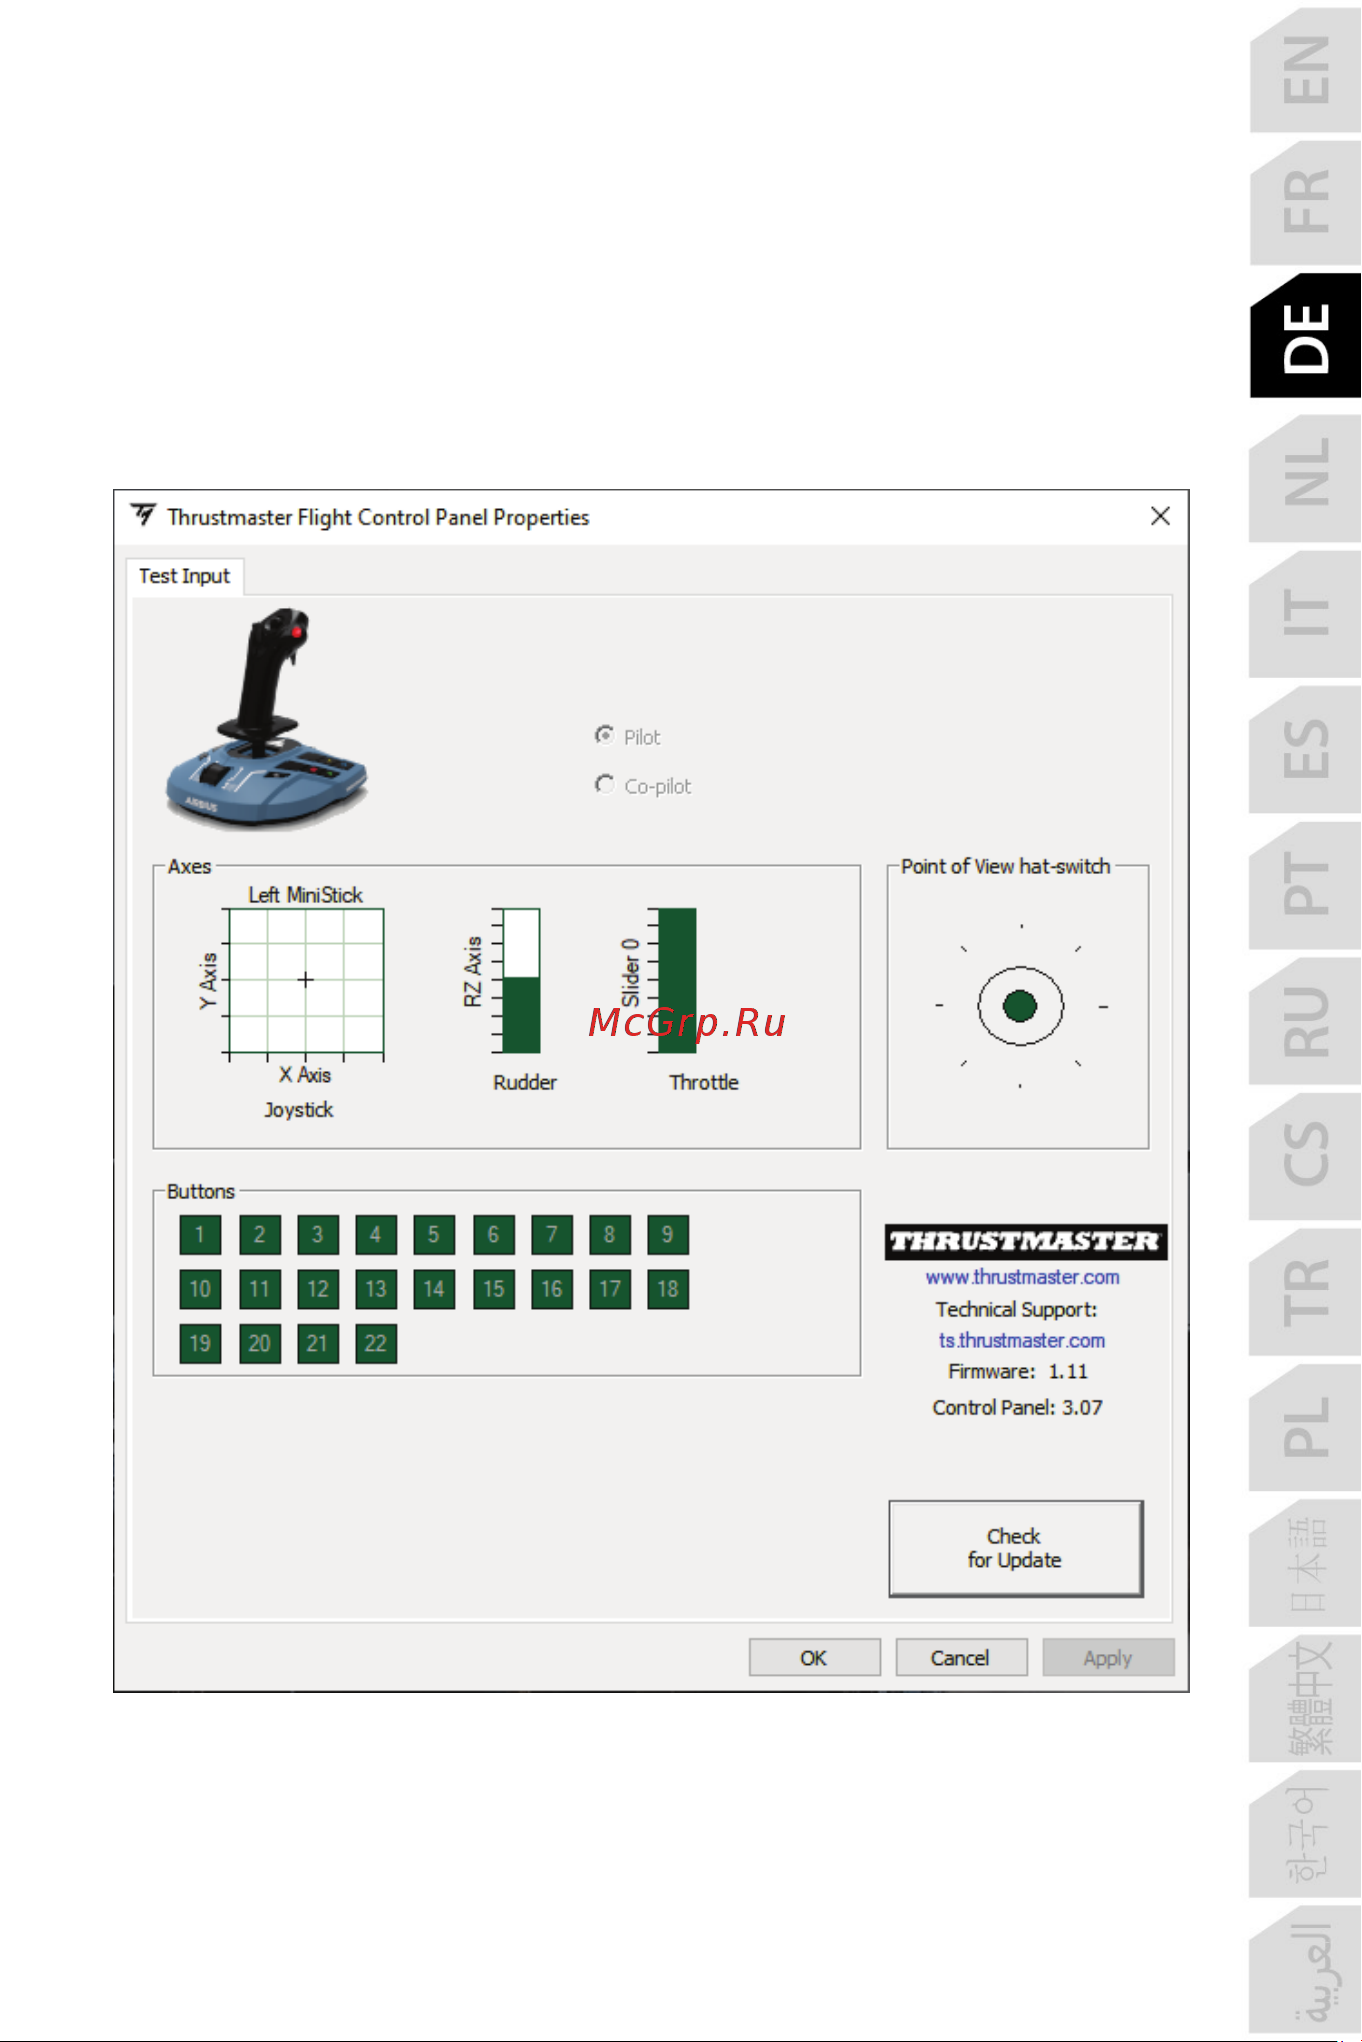The width and height of the screenshot is (1362, 2042).
Task: Click button indicator 17
Action: (609, 1289)
